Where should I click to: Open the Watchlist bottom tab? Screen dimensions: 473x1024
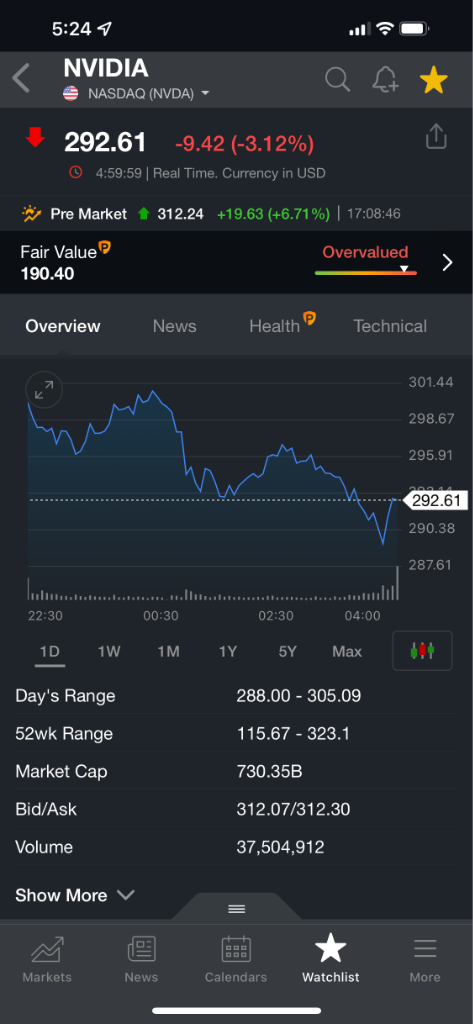[x=331, y=960]
